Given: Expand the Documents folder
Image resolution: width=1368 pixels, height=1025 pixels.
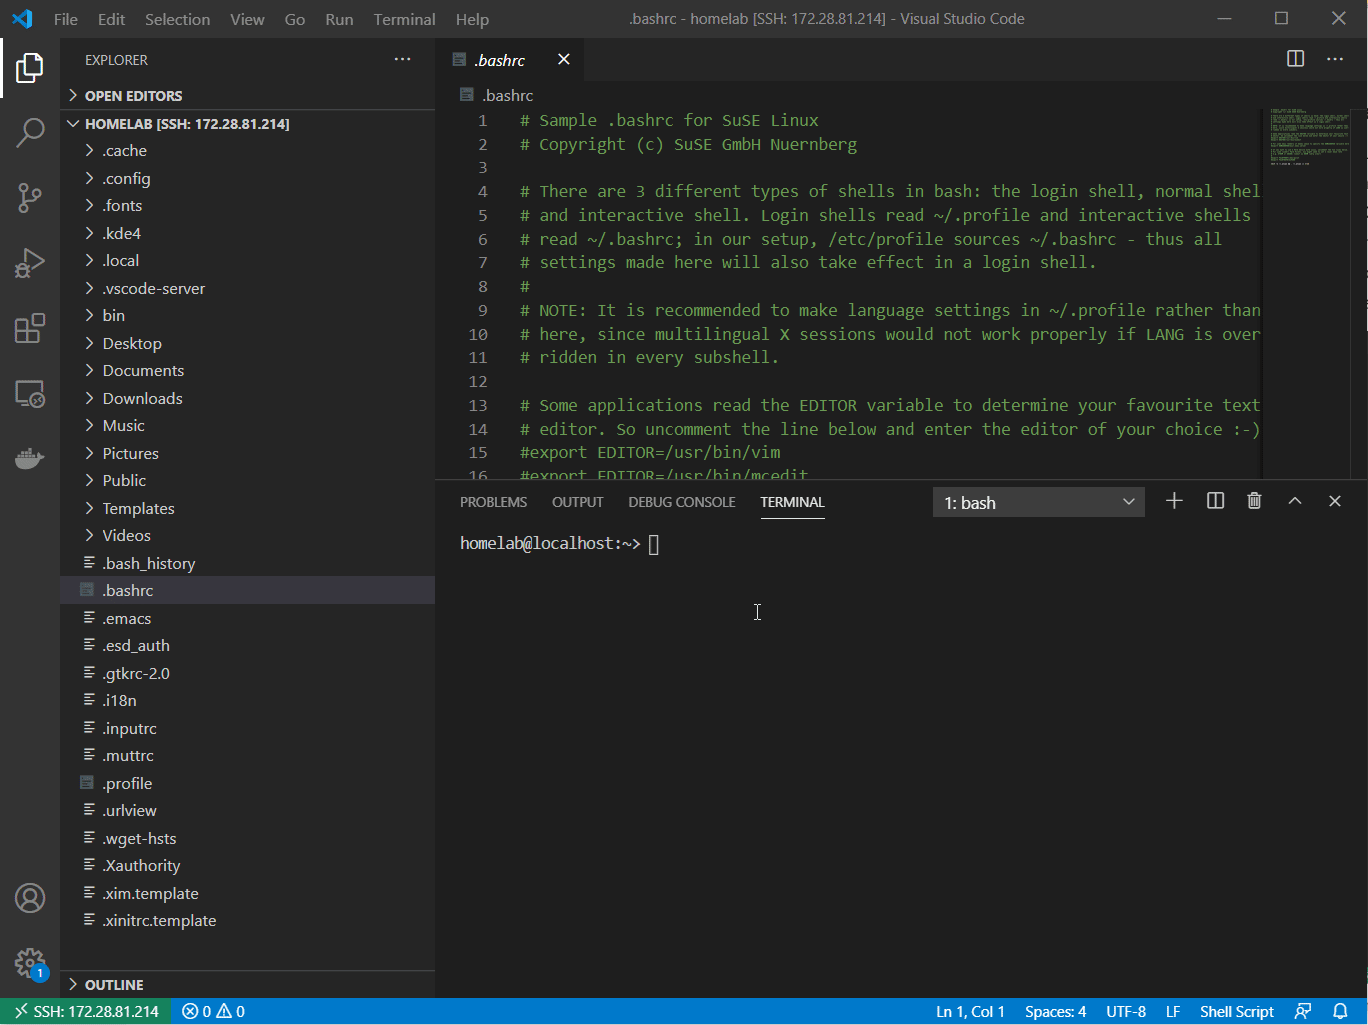Looking at the screenshot, I should coord(247,371).
